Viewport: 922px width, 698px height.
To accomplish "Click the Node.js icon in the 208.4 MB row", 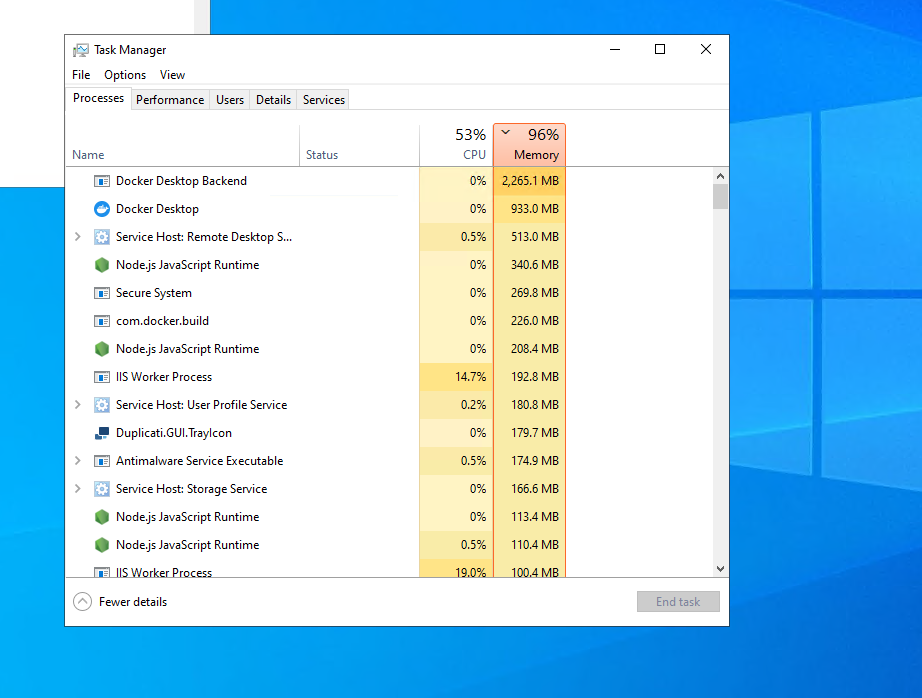I will click(x=102, y=349).
